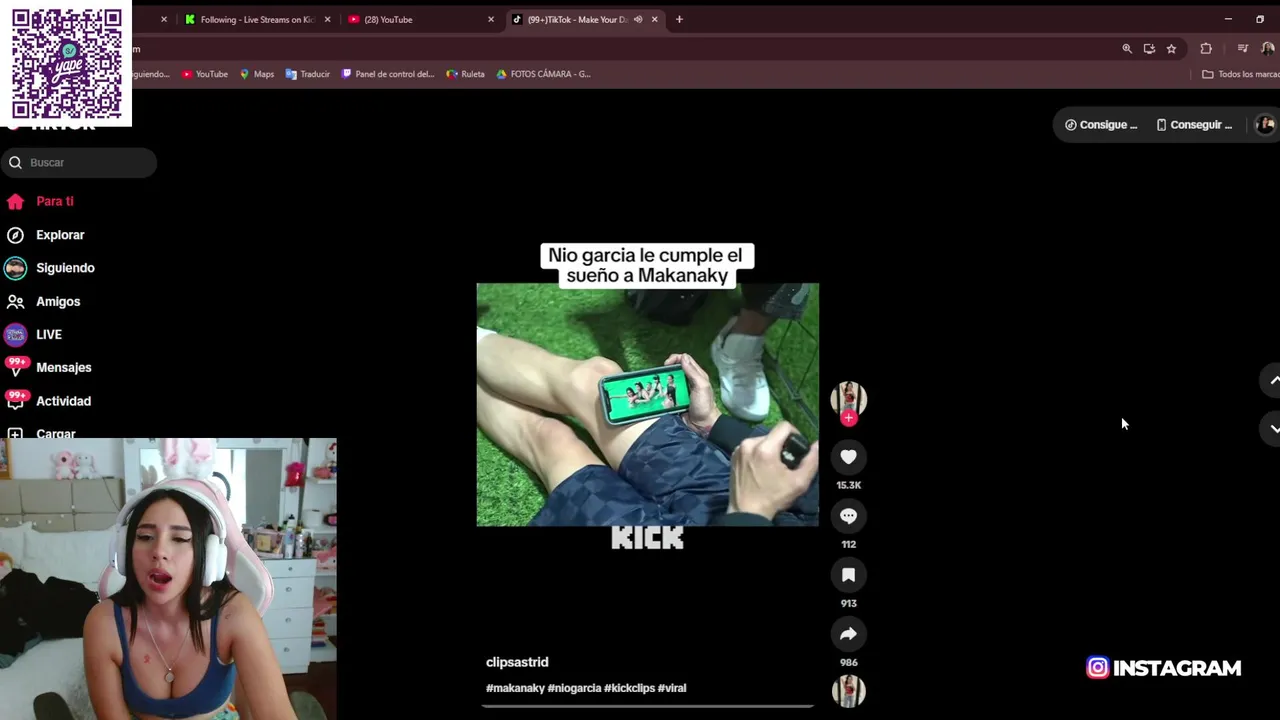Open the Ruleta bookmark

[466, 74]
